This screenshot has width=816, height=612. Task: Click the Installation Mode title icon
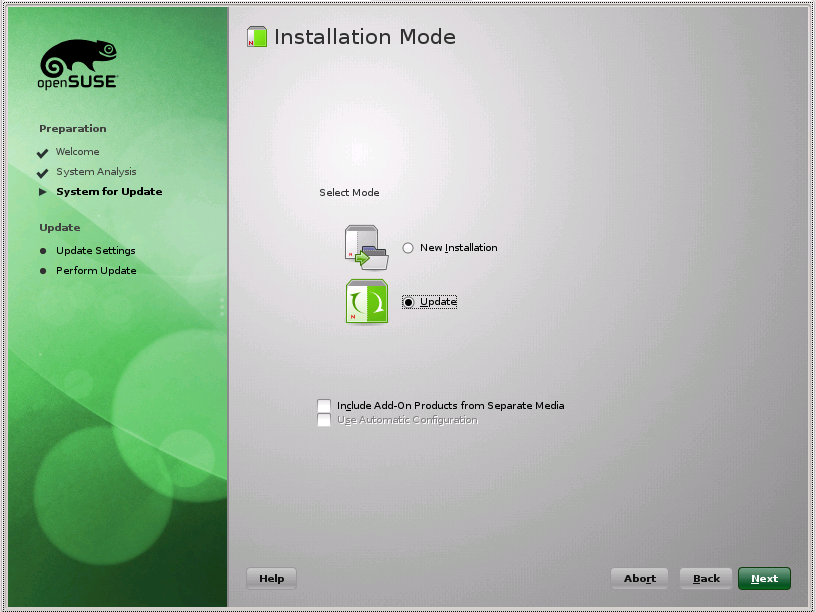click(x=257, y=37)
